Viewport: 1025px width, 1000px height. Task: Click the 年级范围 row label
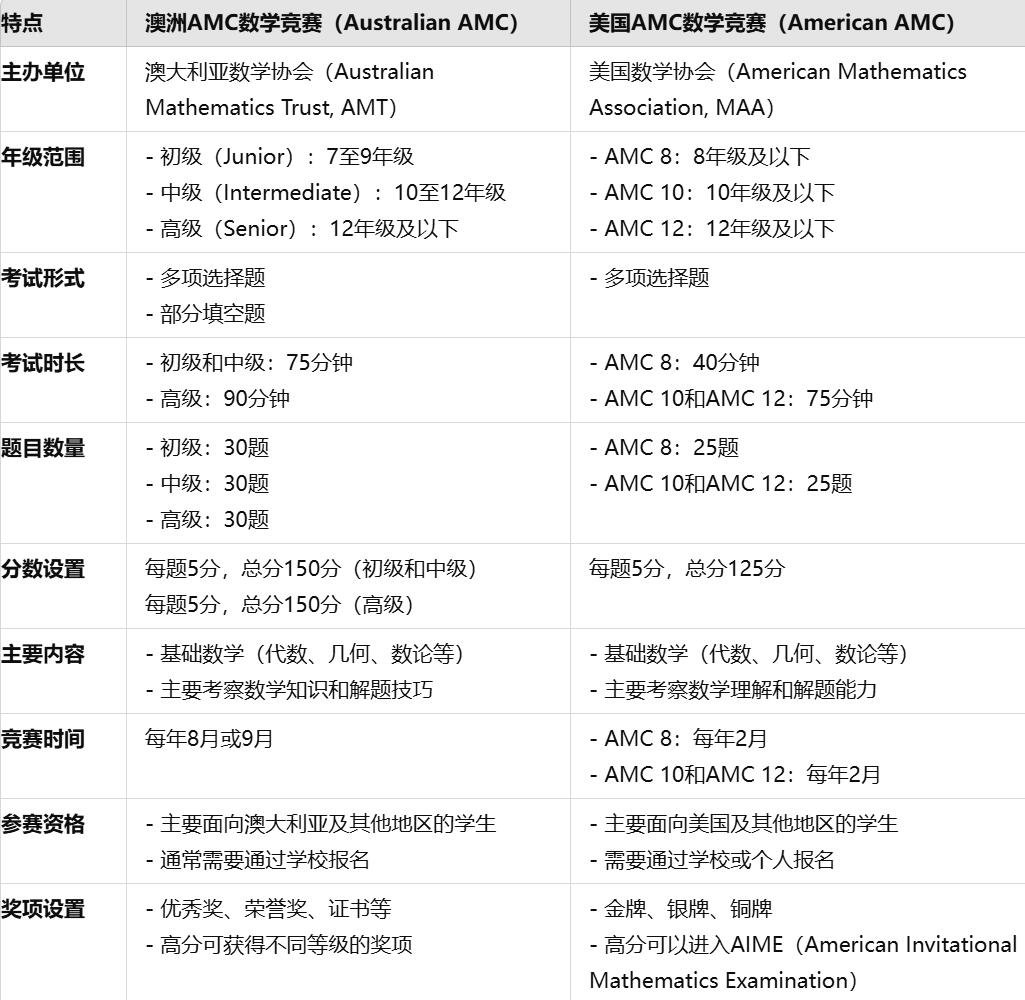43,157
